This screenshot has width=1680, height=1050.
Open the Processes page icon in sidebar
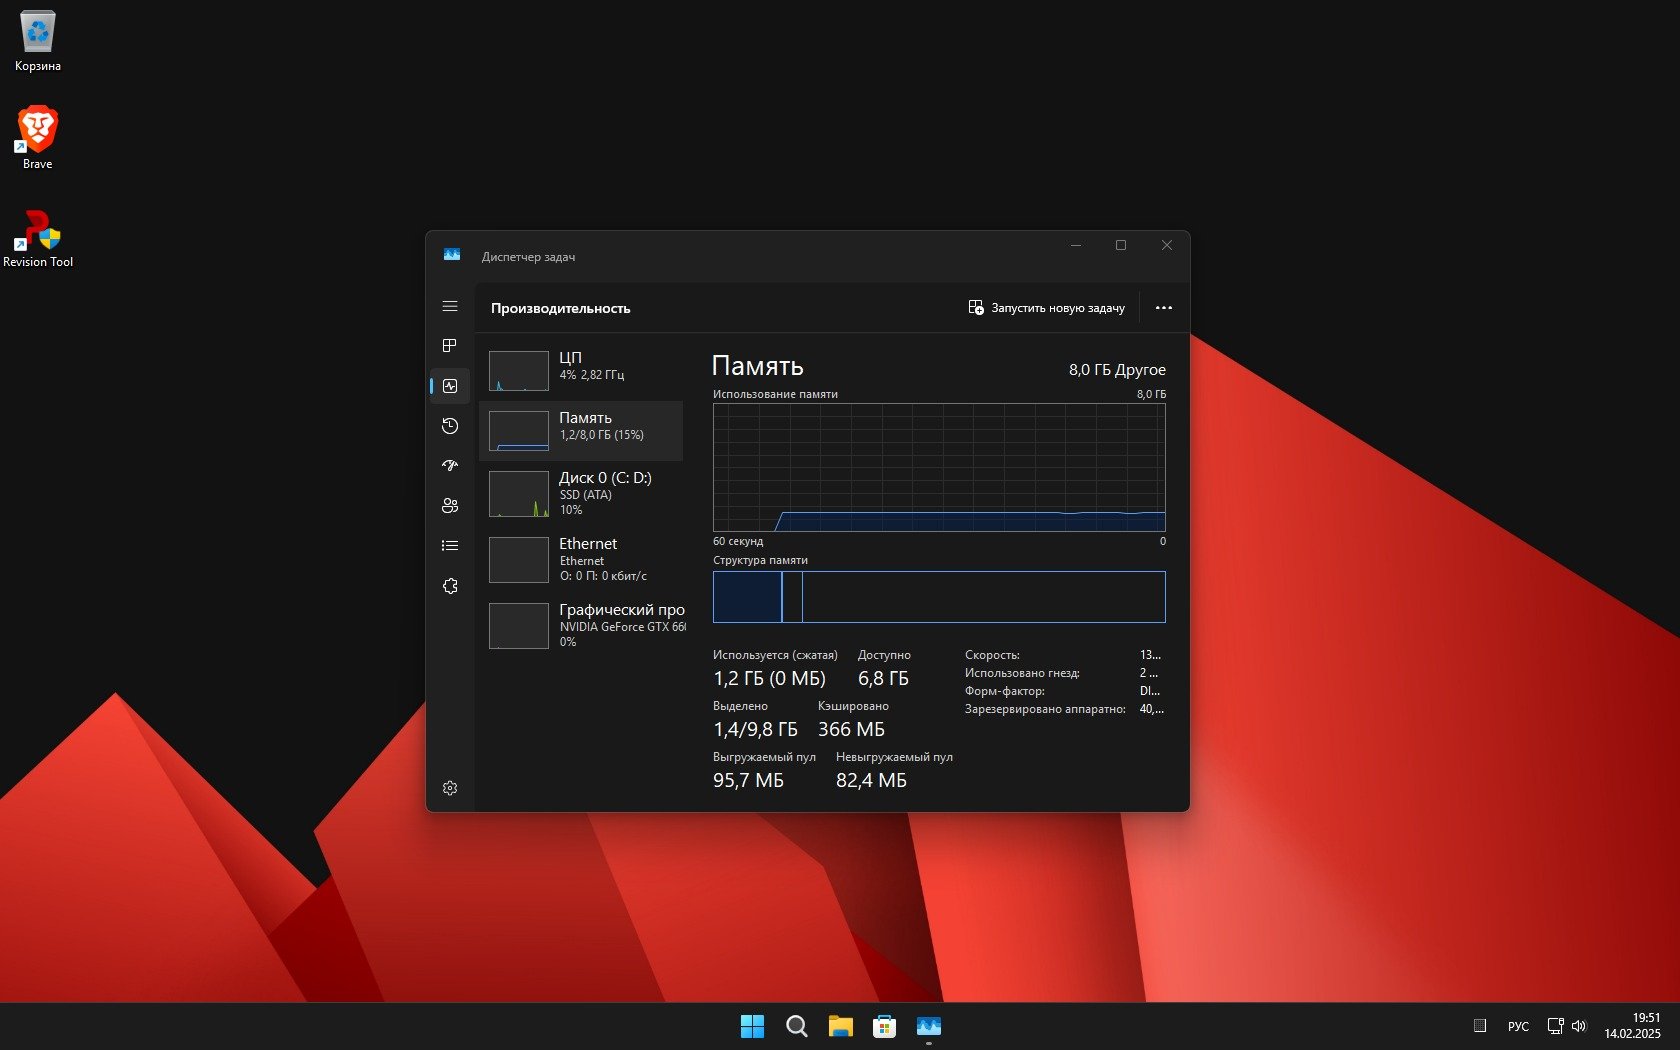[450, 346]
